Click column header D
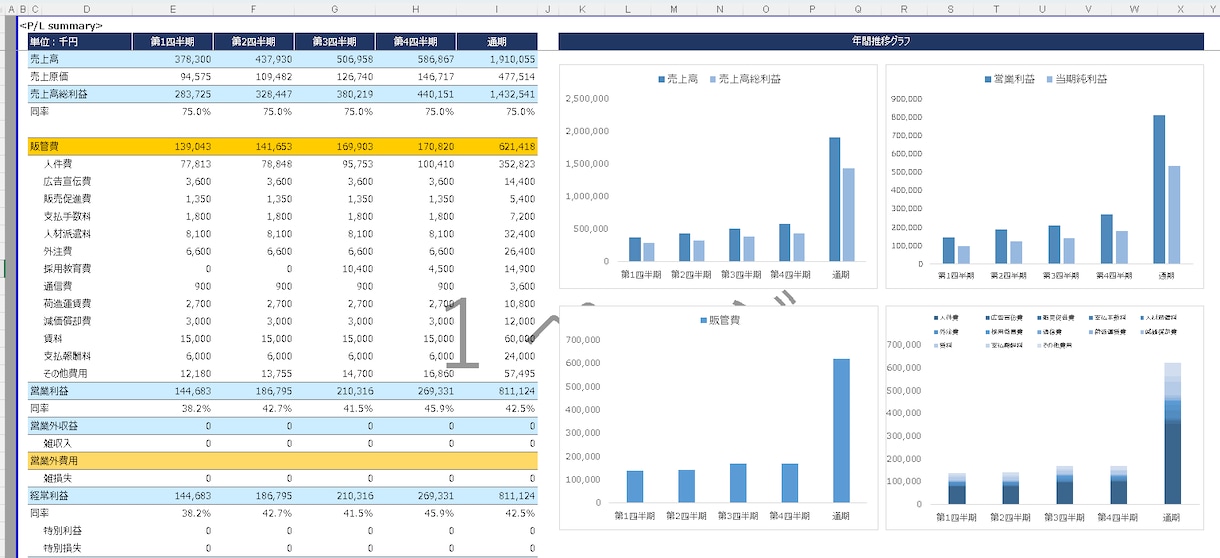Screen dimensions: 1220x558 tap(87, 9)
